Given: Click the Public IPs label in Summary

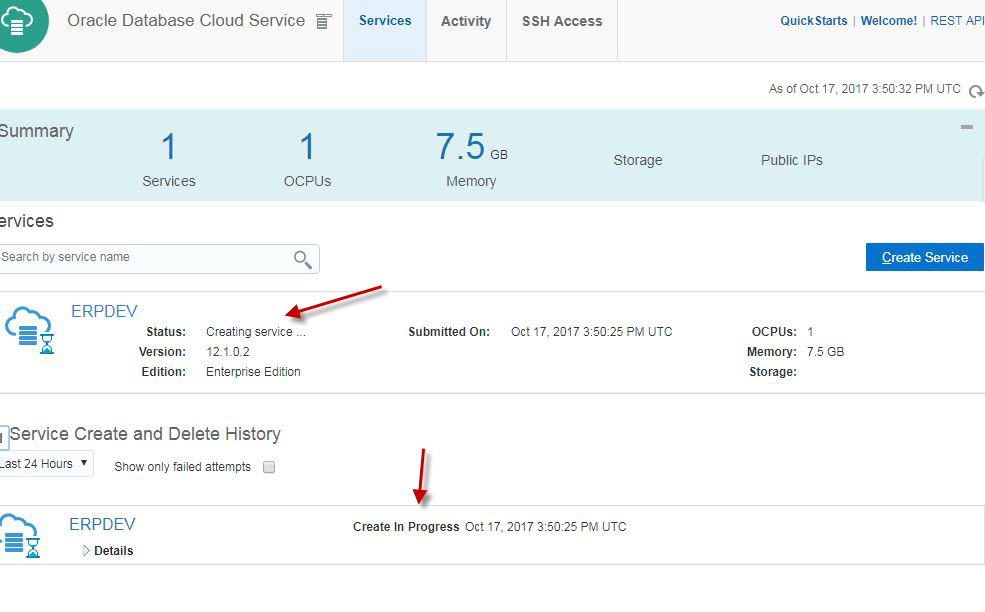Looking at the screenshot, I should 792,160.
